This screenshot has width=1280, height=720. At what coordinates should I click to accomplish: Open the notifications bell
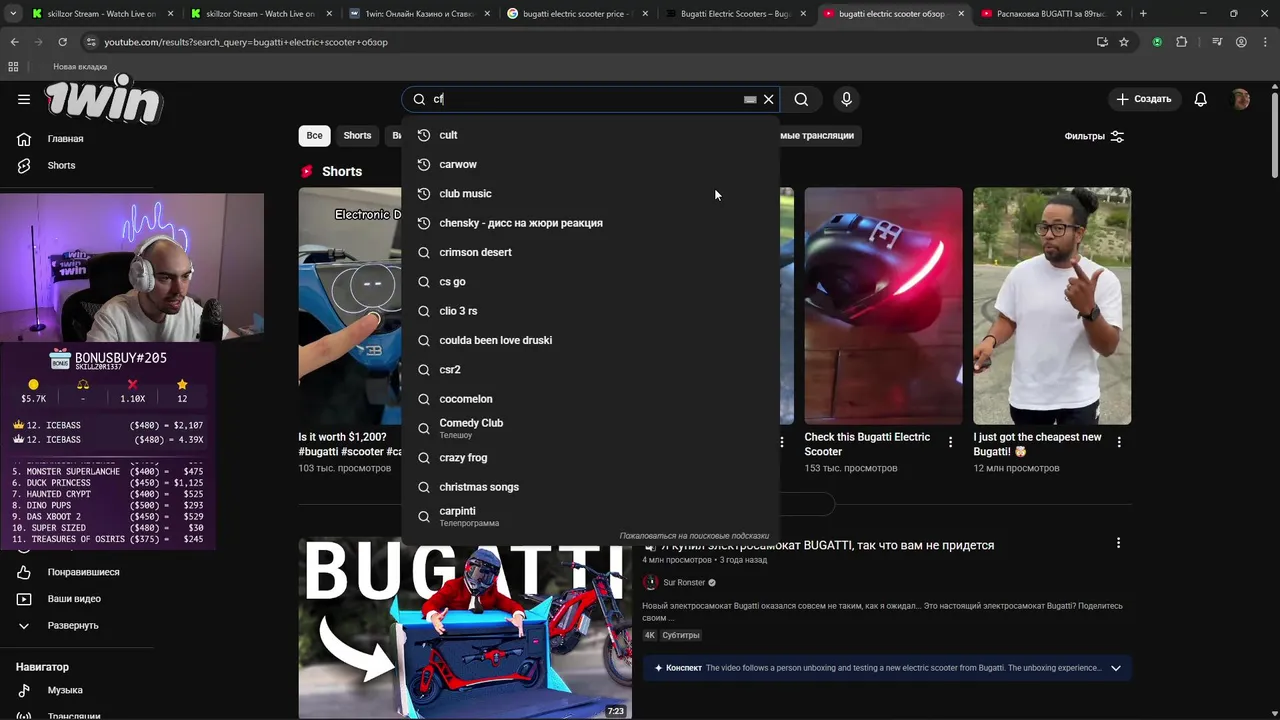[1200, 99]
